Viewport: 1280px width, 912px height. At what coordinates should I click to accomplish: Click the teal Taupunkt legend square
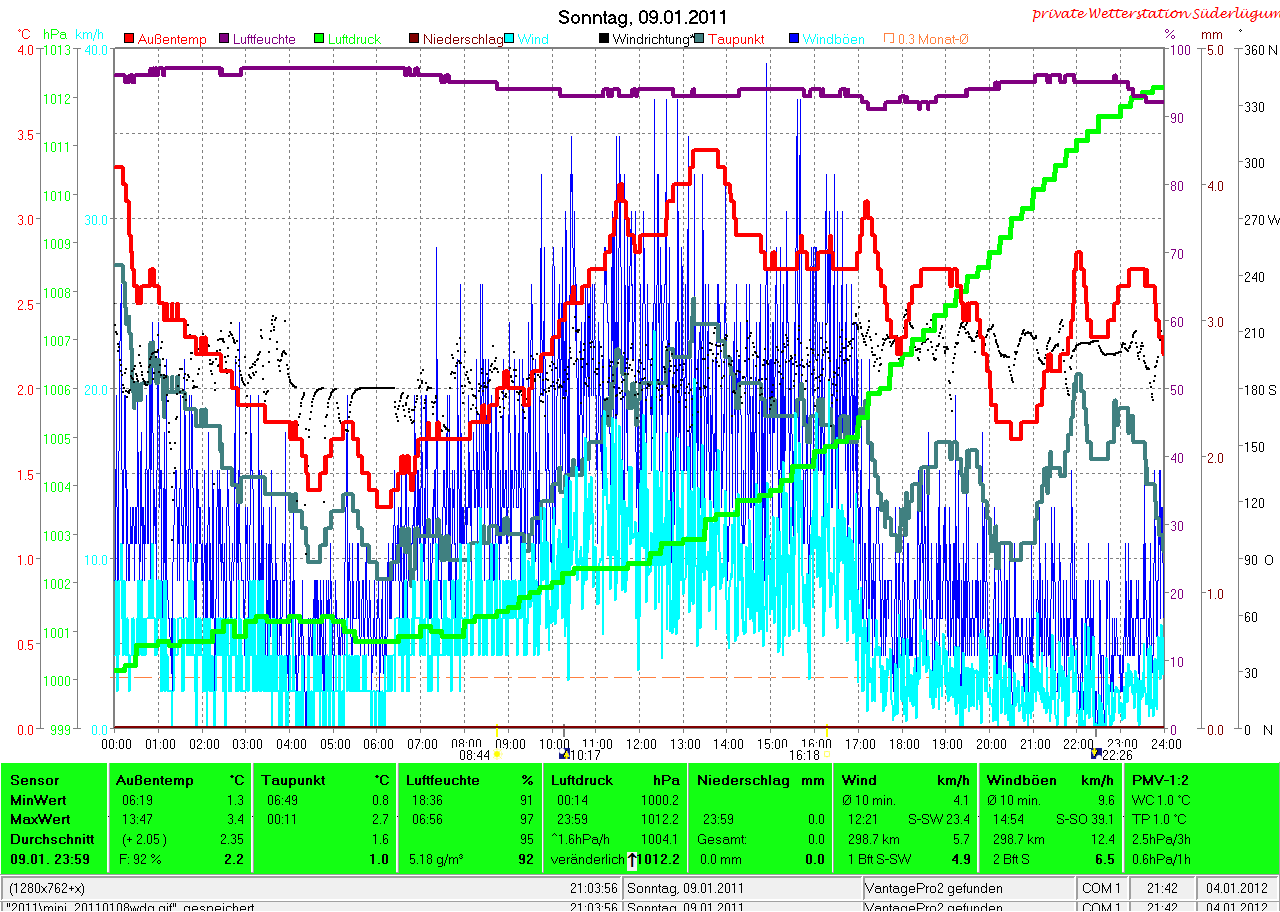pos(698,39)
